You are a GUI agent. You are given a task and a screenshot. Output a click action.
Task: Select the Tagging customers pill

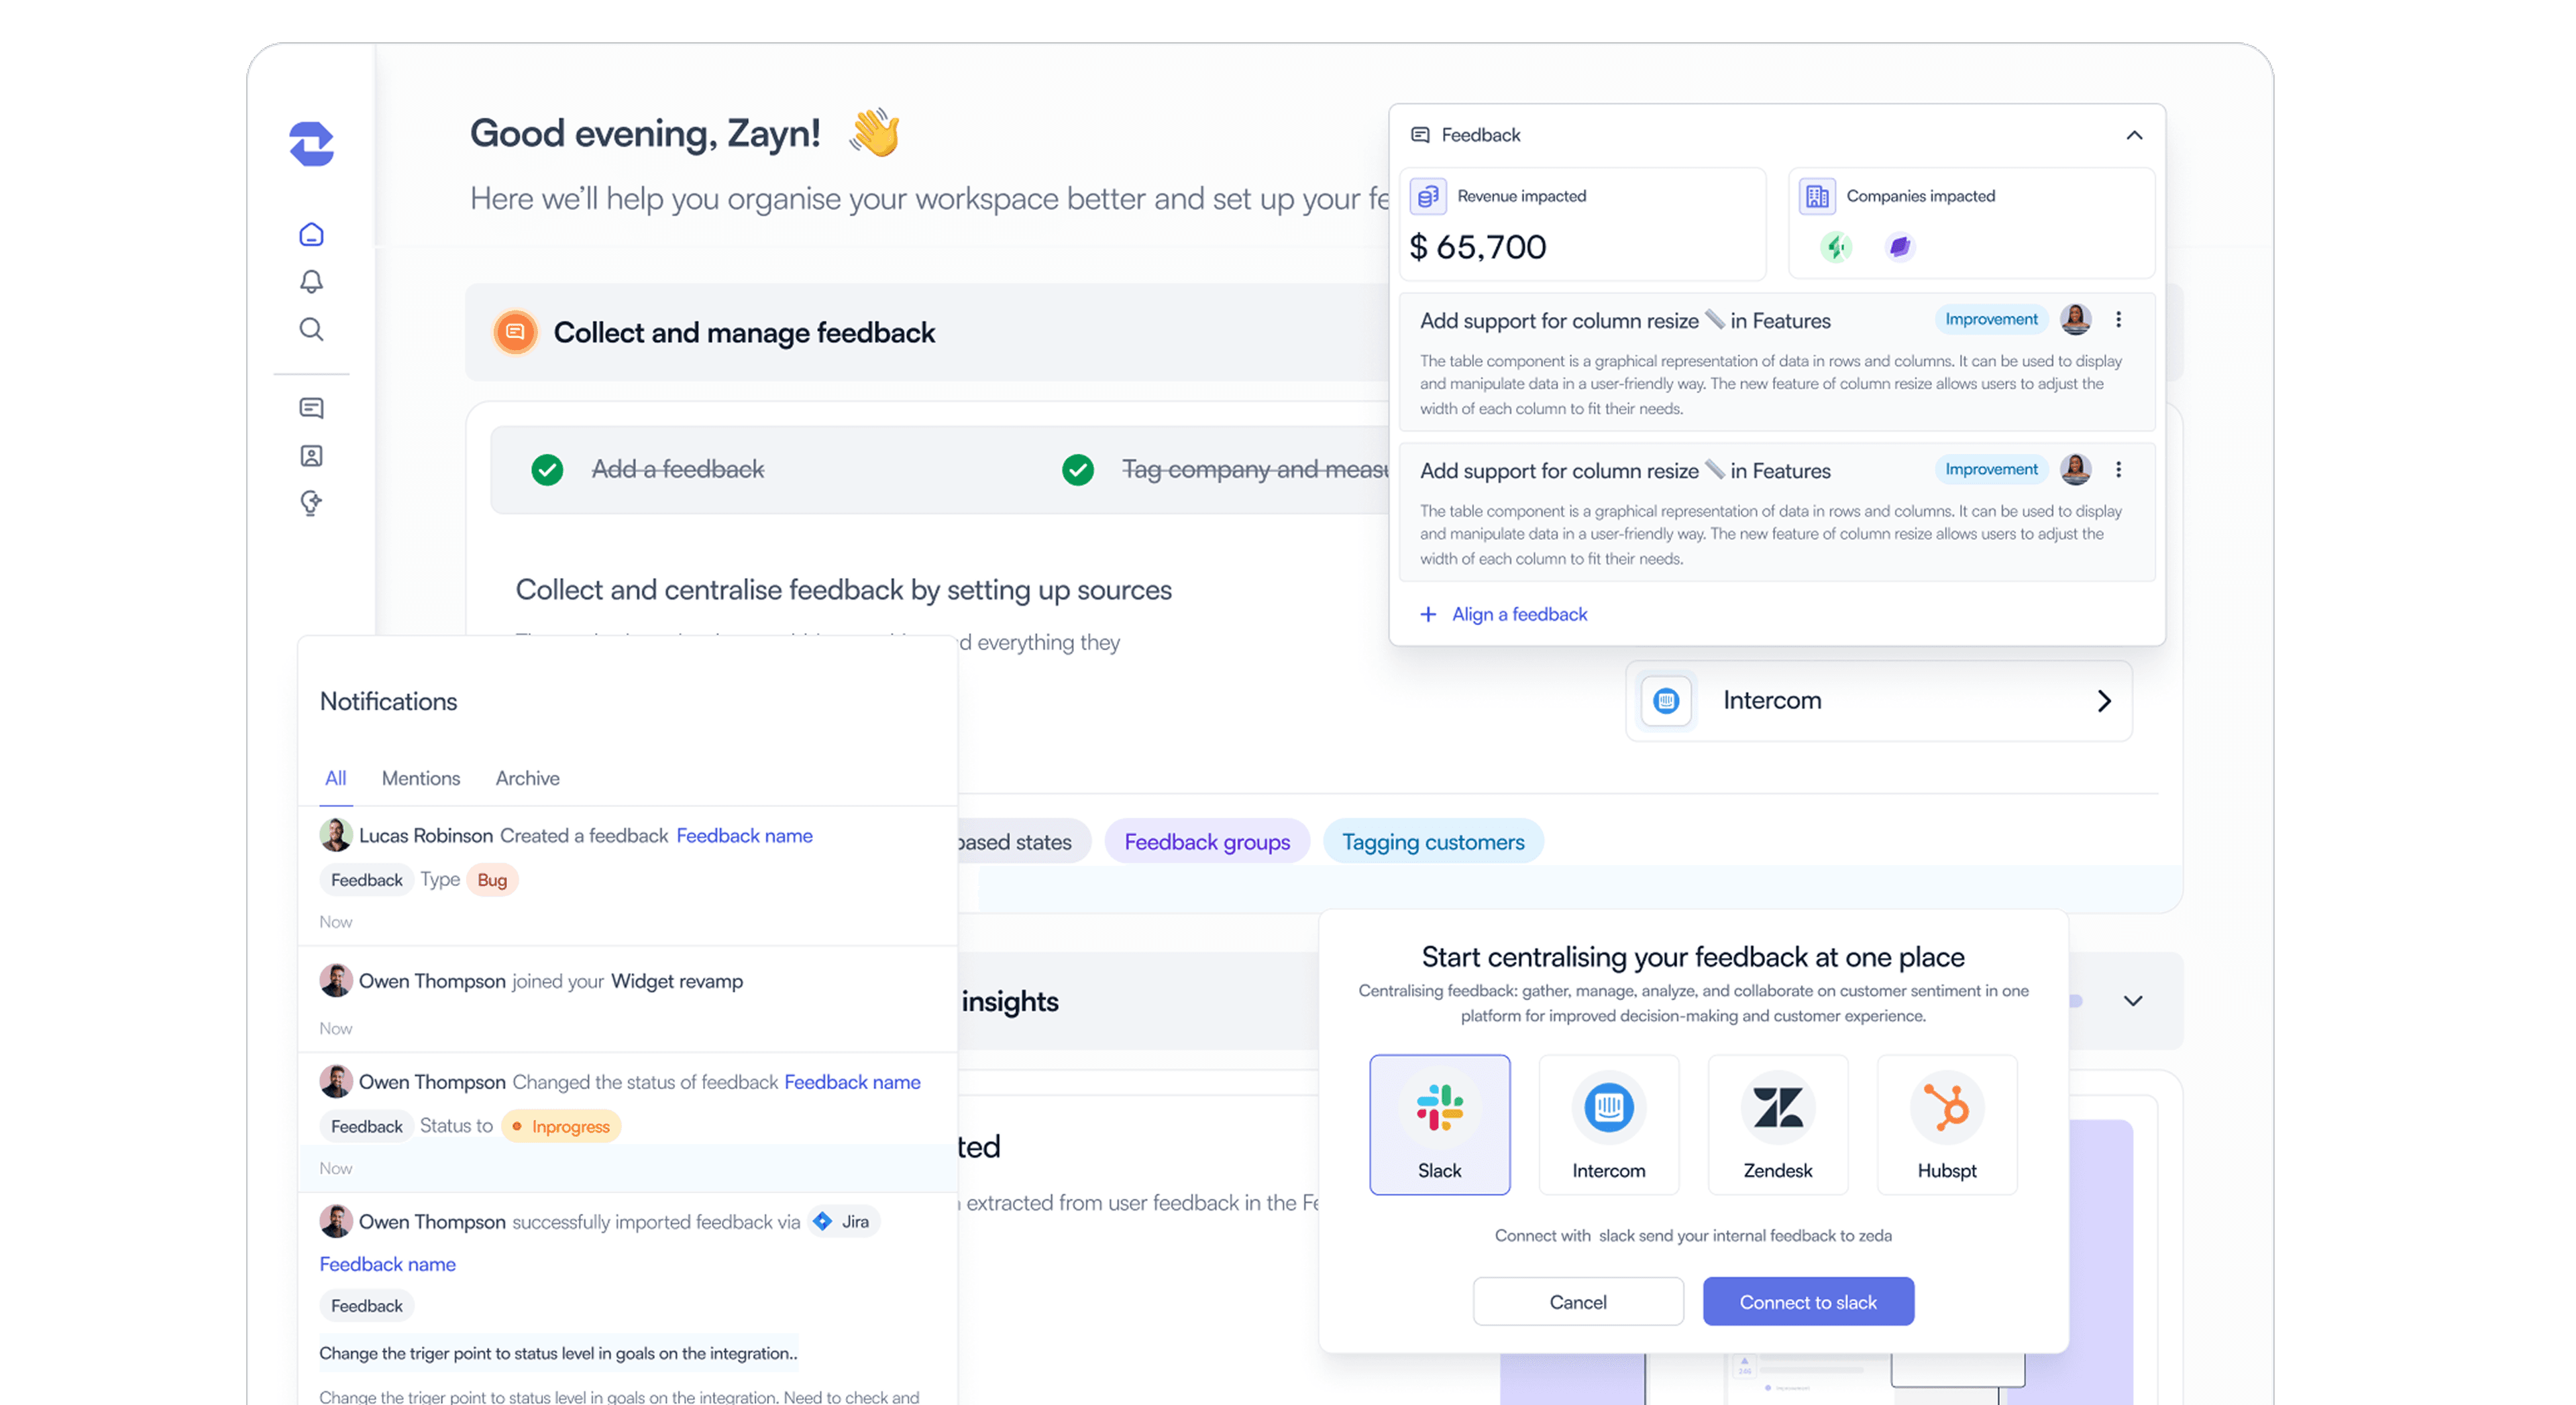tap(1433, 842)
